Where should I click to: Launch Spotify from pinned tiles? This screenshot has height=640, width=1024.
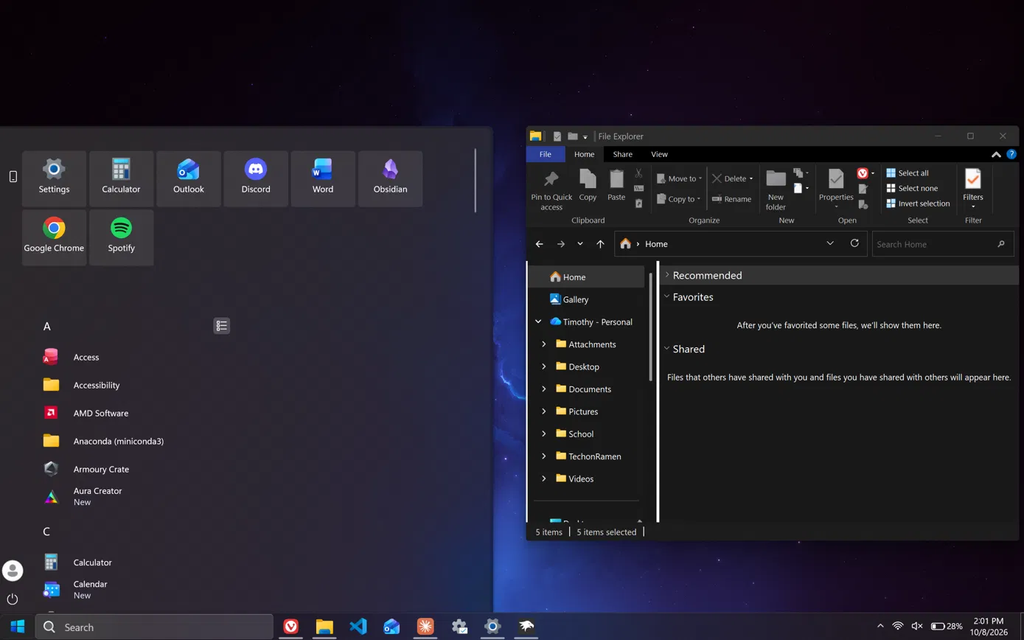[x=121, y=237]
